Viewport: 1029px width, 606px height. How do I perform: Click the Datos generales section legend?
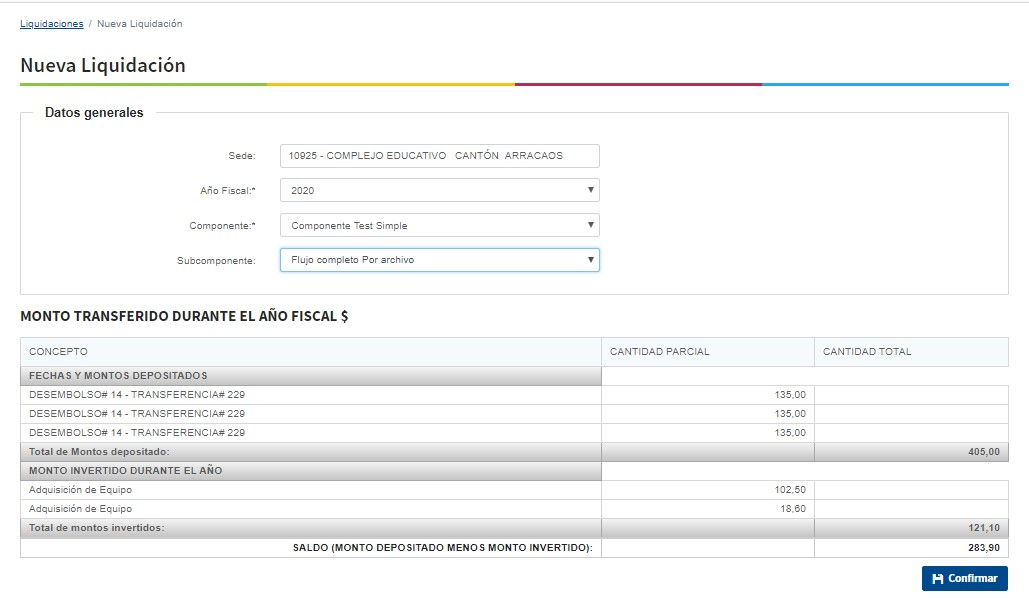[x=94, y=113]
